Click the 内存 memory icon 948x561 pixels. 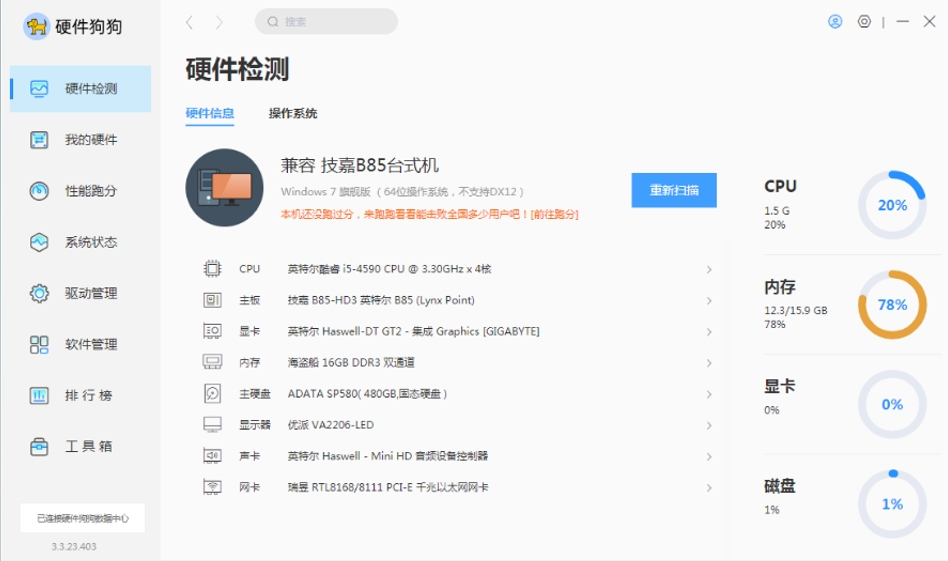click(x=212, y=362)
